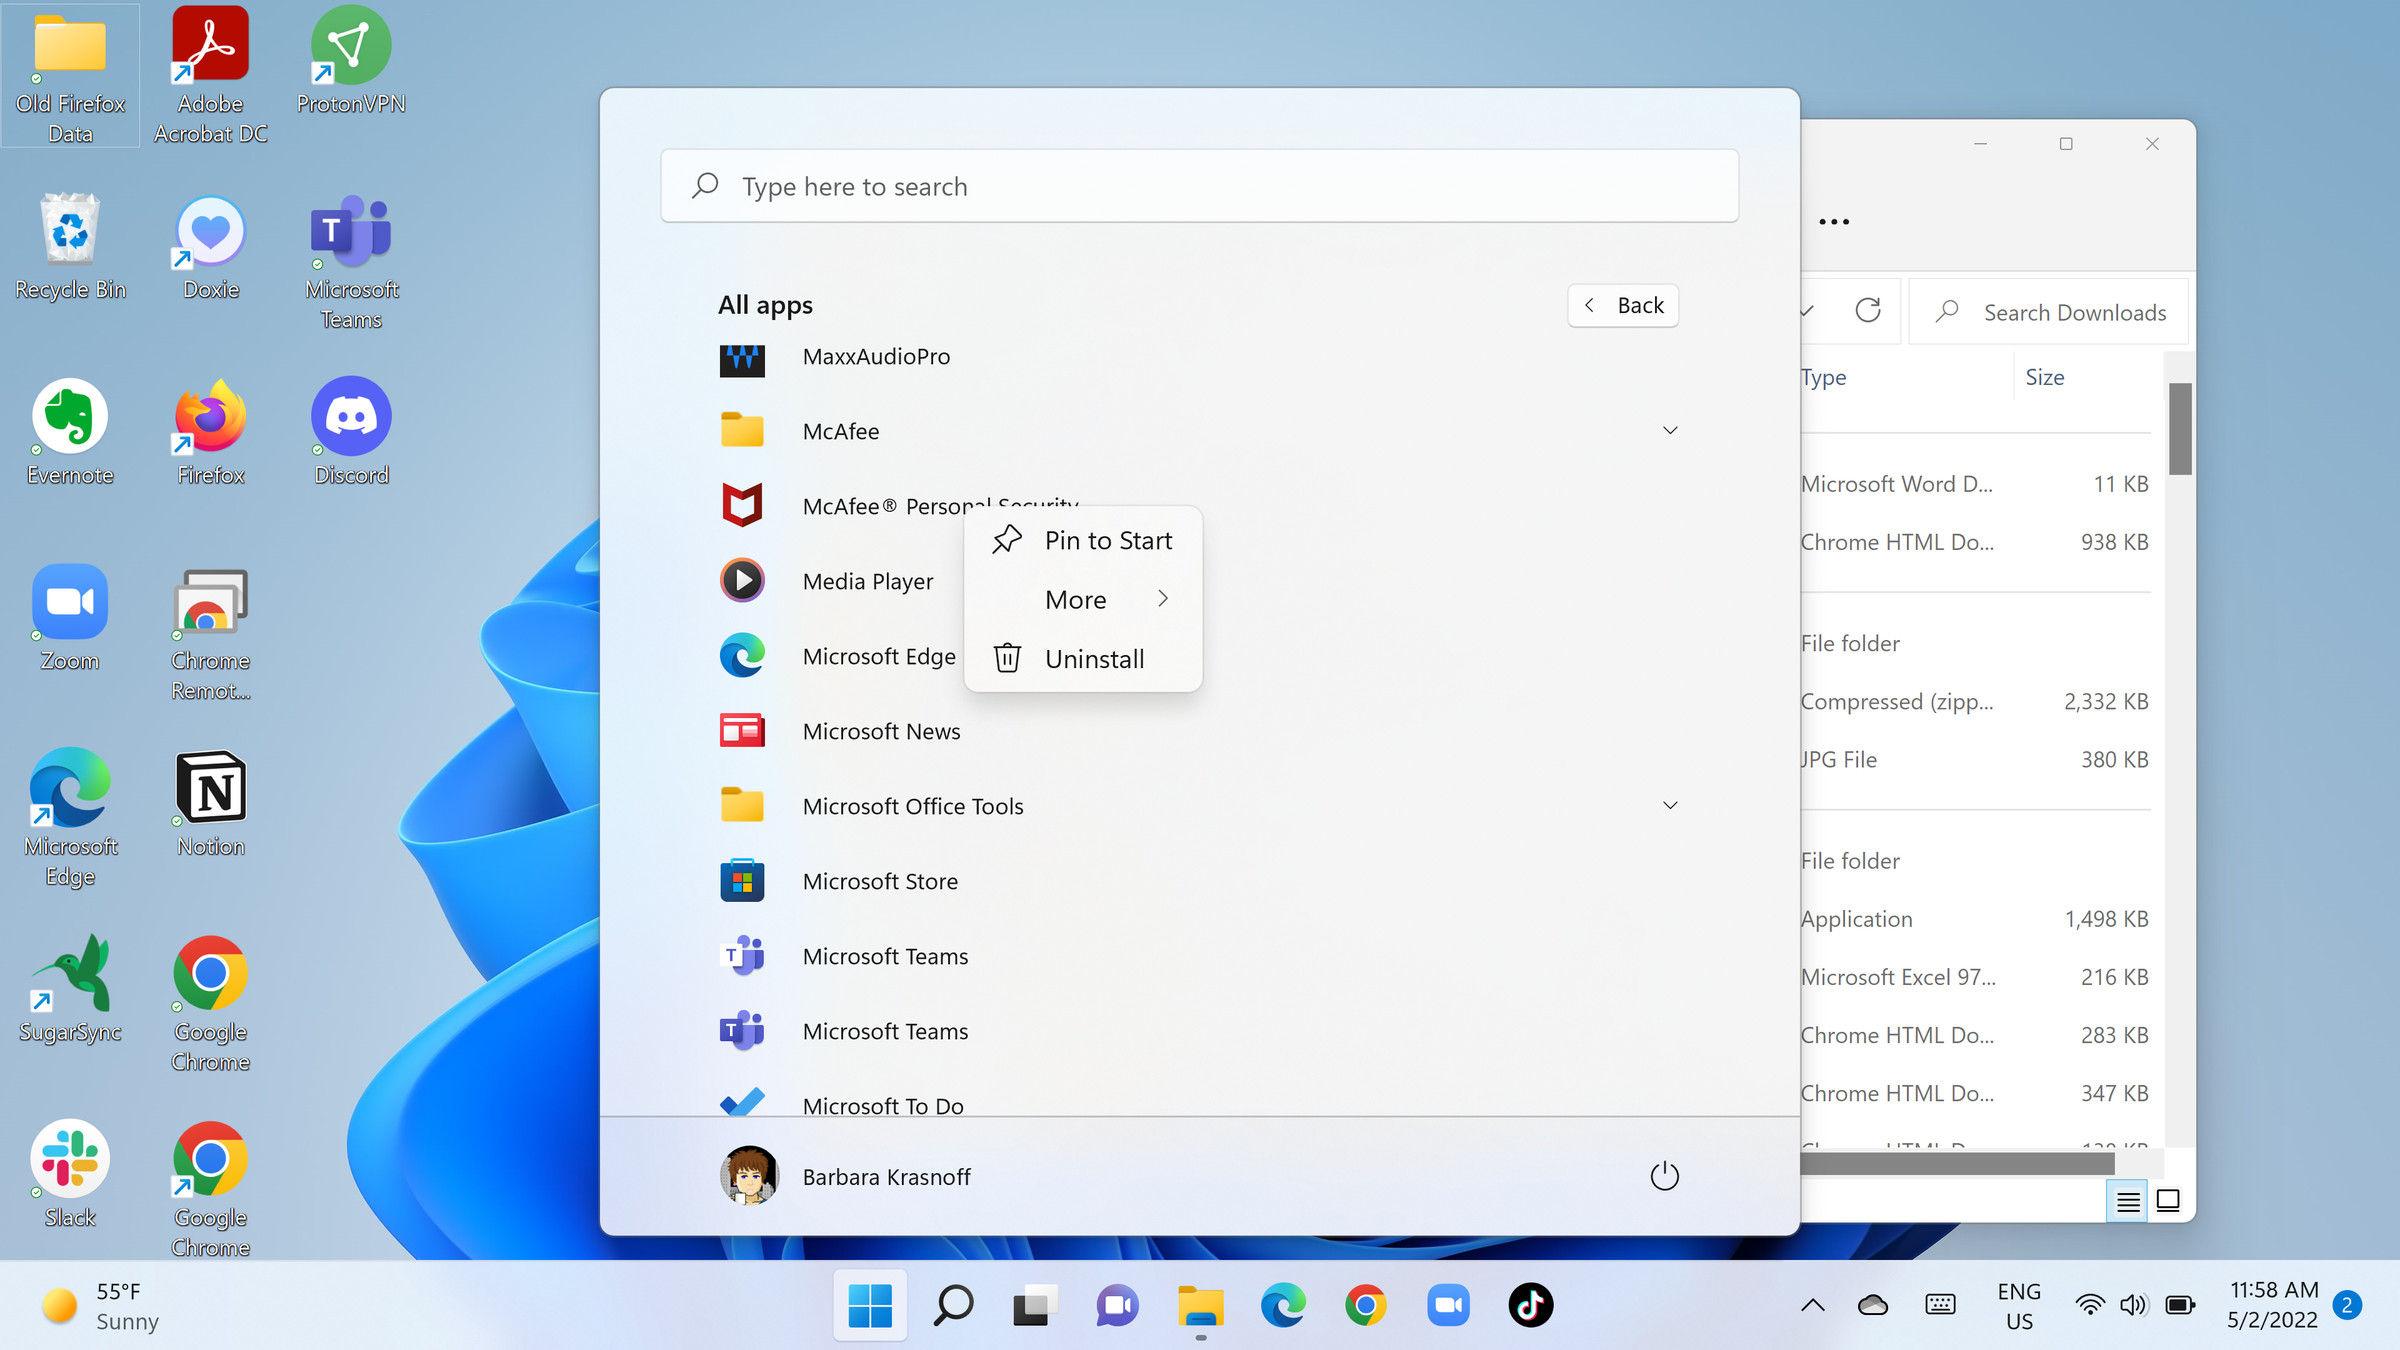
Task: Click the TikTok taskbar icon
Action: tap(1530, 1305)
